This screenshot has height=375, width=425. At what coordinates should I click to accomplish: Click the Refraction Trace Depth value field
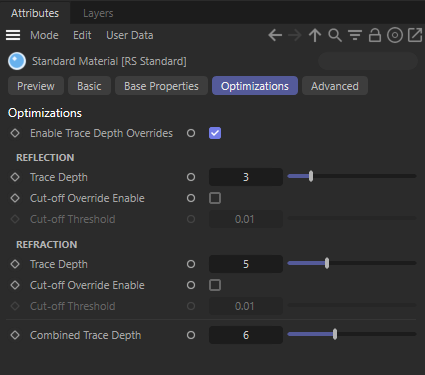coord(246,264)
